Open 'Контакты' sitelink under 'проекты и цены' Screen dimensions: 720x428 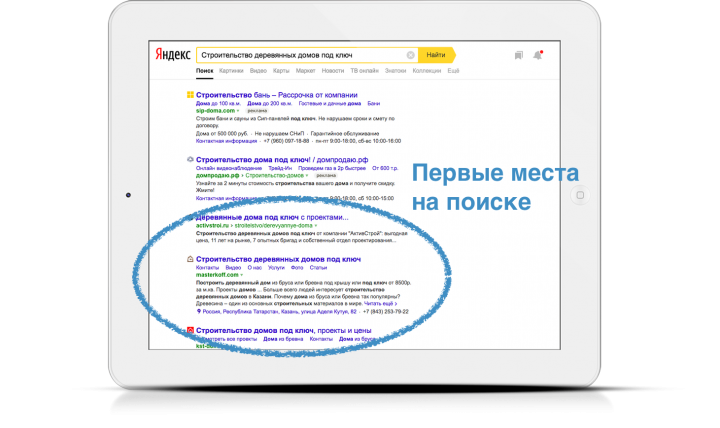tap(321, 339)
